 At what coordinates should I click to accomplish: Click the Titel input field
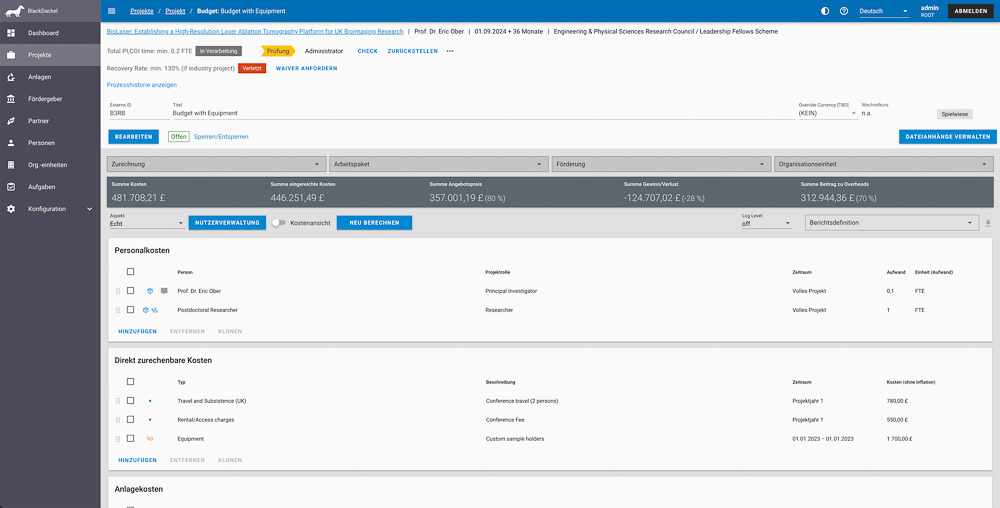tap(483, 111)
